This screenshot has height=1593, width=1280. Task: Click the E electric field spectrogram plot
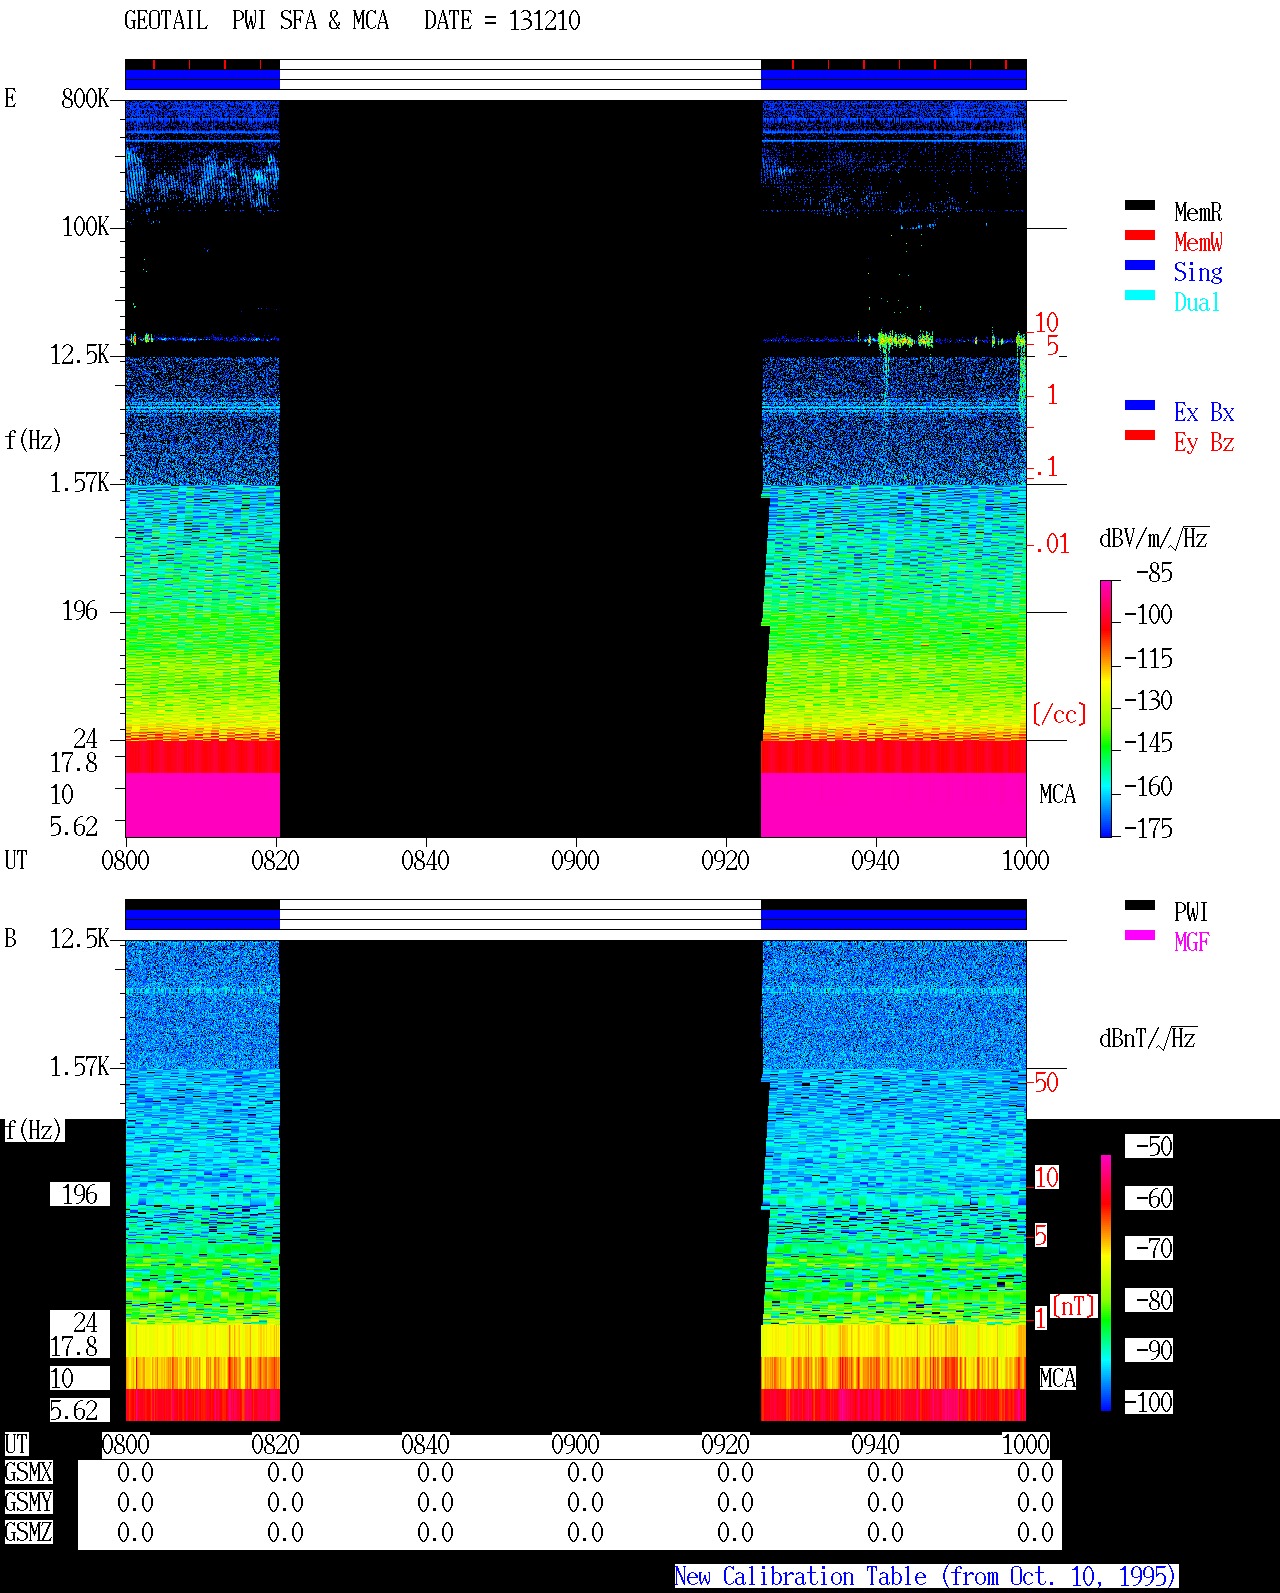tap(576, 468)
